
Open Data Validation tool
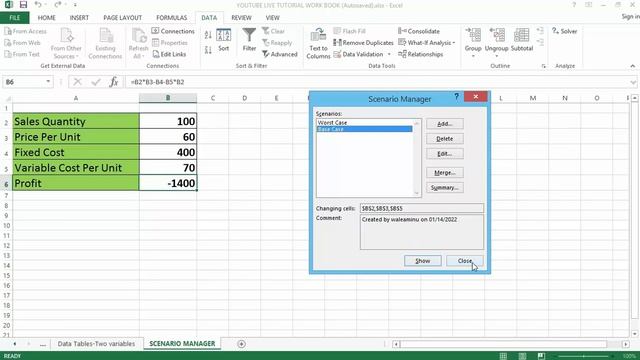pos(358,54)
